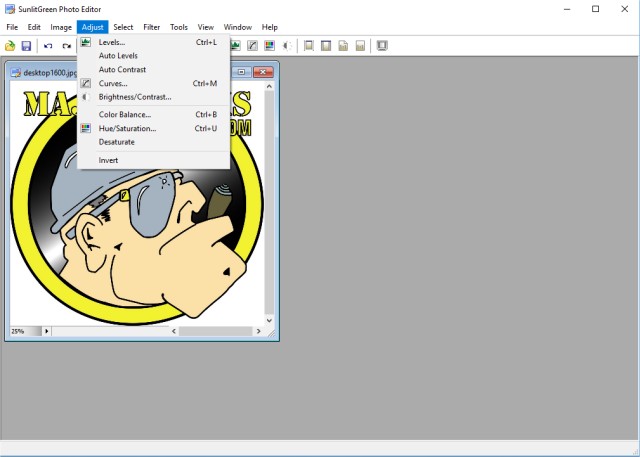Apply Desaturate from the Adjust menu
This screenshot has height=457, width=640.
116,142
